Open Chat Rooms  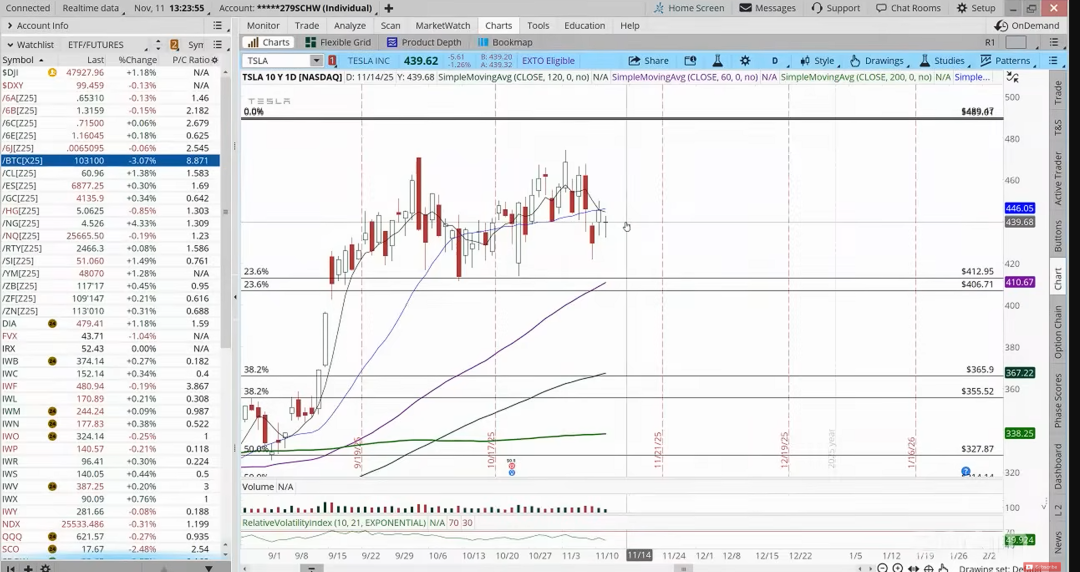point(908,8)
